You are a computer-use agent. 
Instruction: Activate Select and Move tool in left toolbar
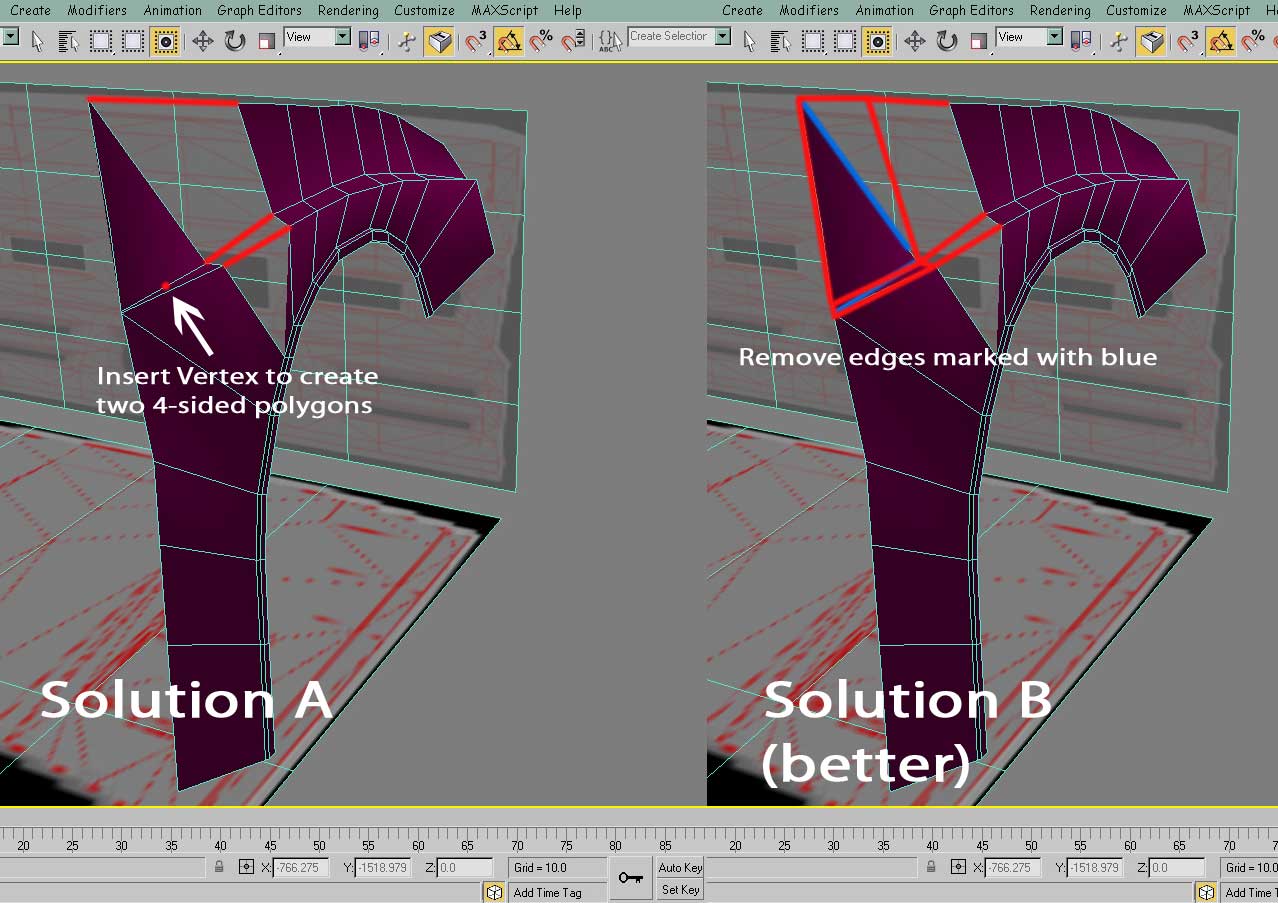pos(203,41)
